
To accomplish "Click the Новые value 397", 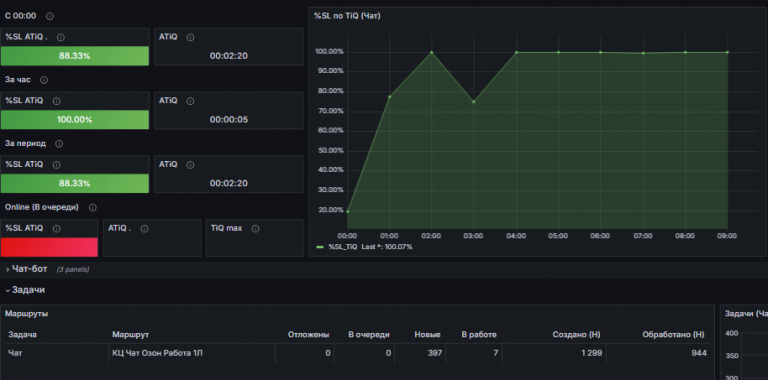I will click(x=434, y=353).
